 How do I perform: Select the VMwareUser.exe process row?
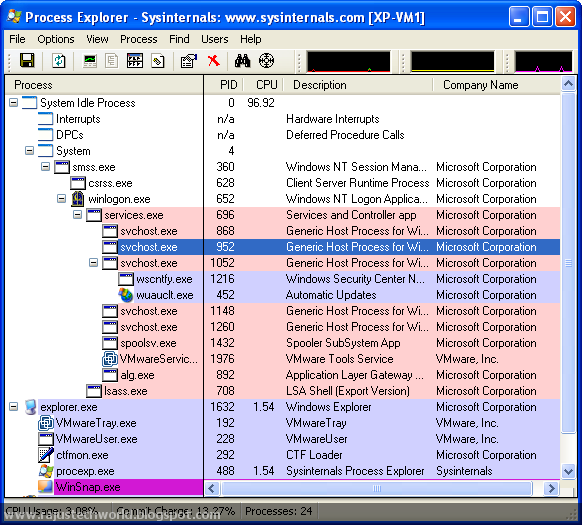(282, 439)
